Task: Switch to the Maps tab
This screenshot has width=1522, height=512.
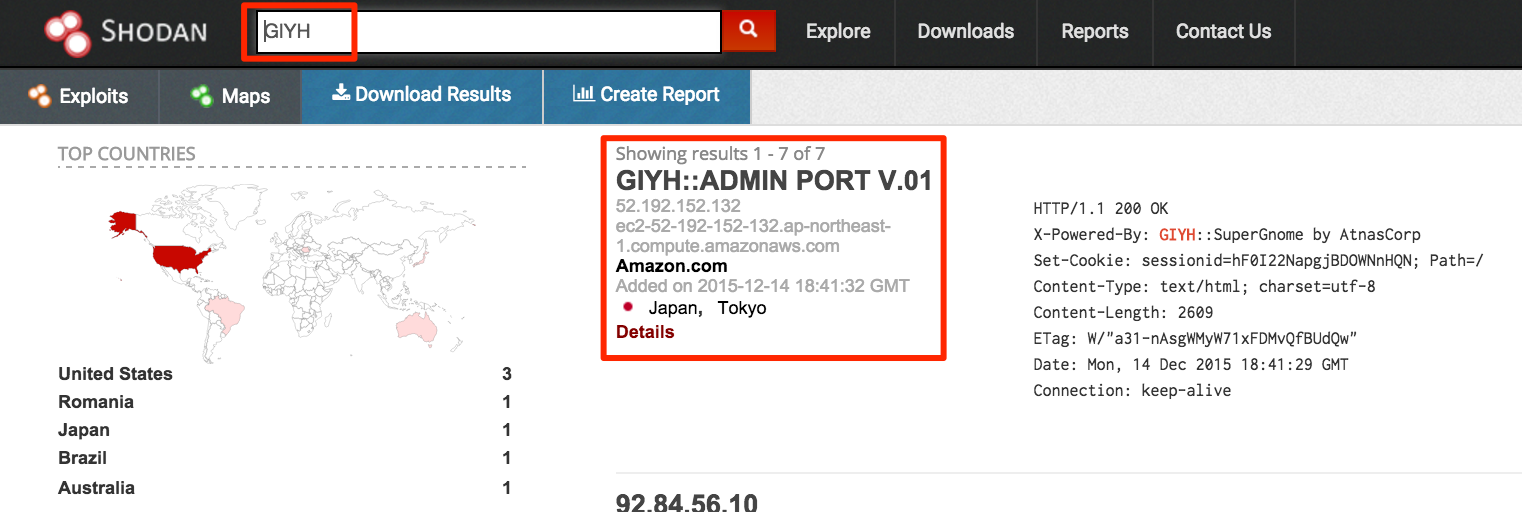Action: pyautogui.click(x=230, y=97)
